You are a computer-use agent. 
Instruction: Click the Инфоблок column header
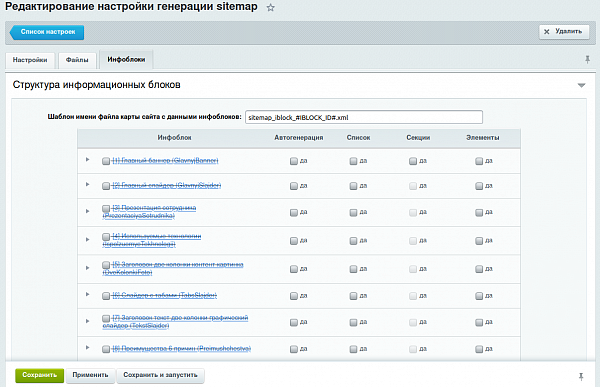click(x=174, y=138)
